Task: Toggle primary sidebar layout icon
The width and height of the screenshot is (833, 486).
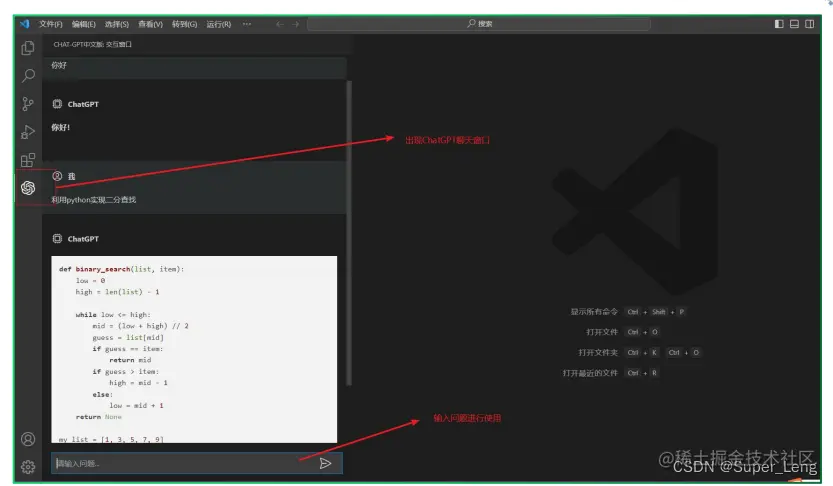Action: click(779, 24)
